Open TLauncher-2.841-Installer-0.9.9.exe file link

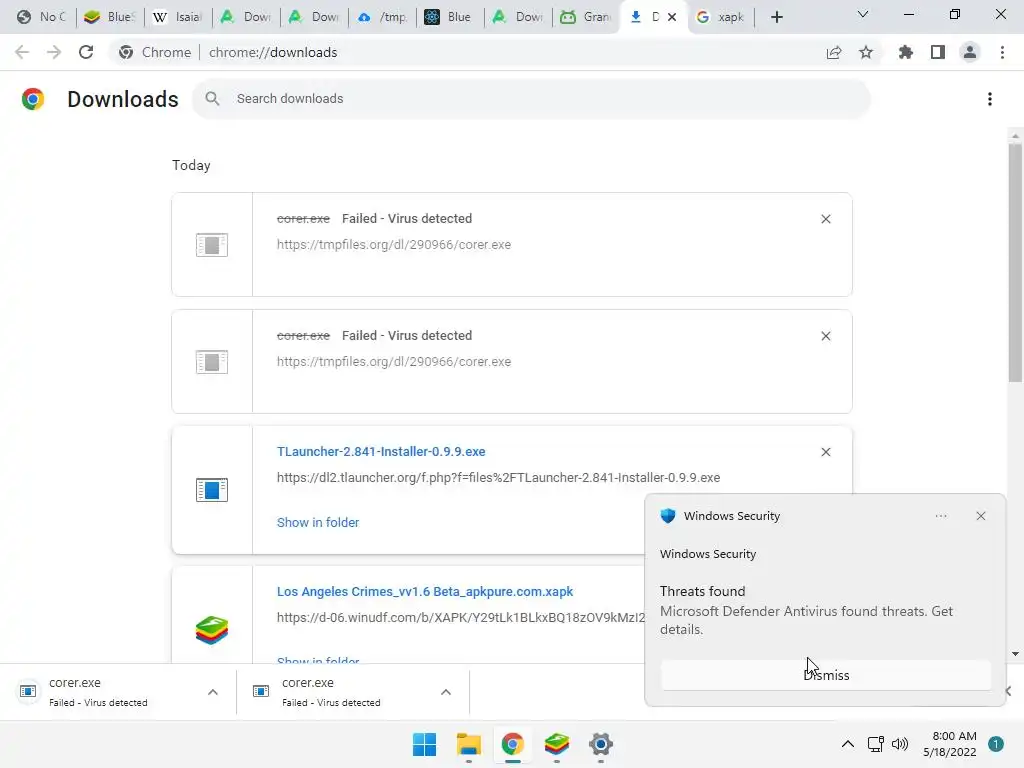click(x=381, y=451)
